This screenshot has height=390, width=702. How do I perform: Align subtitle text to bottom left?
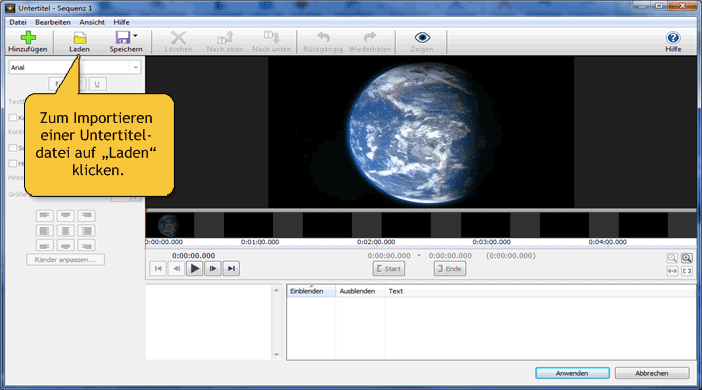click(x=44, y=245)
